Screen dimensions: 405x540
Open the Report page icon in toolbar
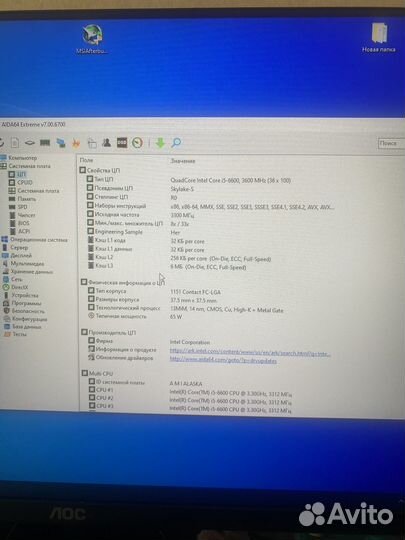(x=15, y=143)
